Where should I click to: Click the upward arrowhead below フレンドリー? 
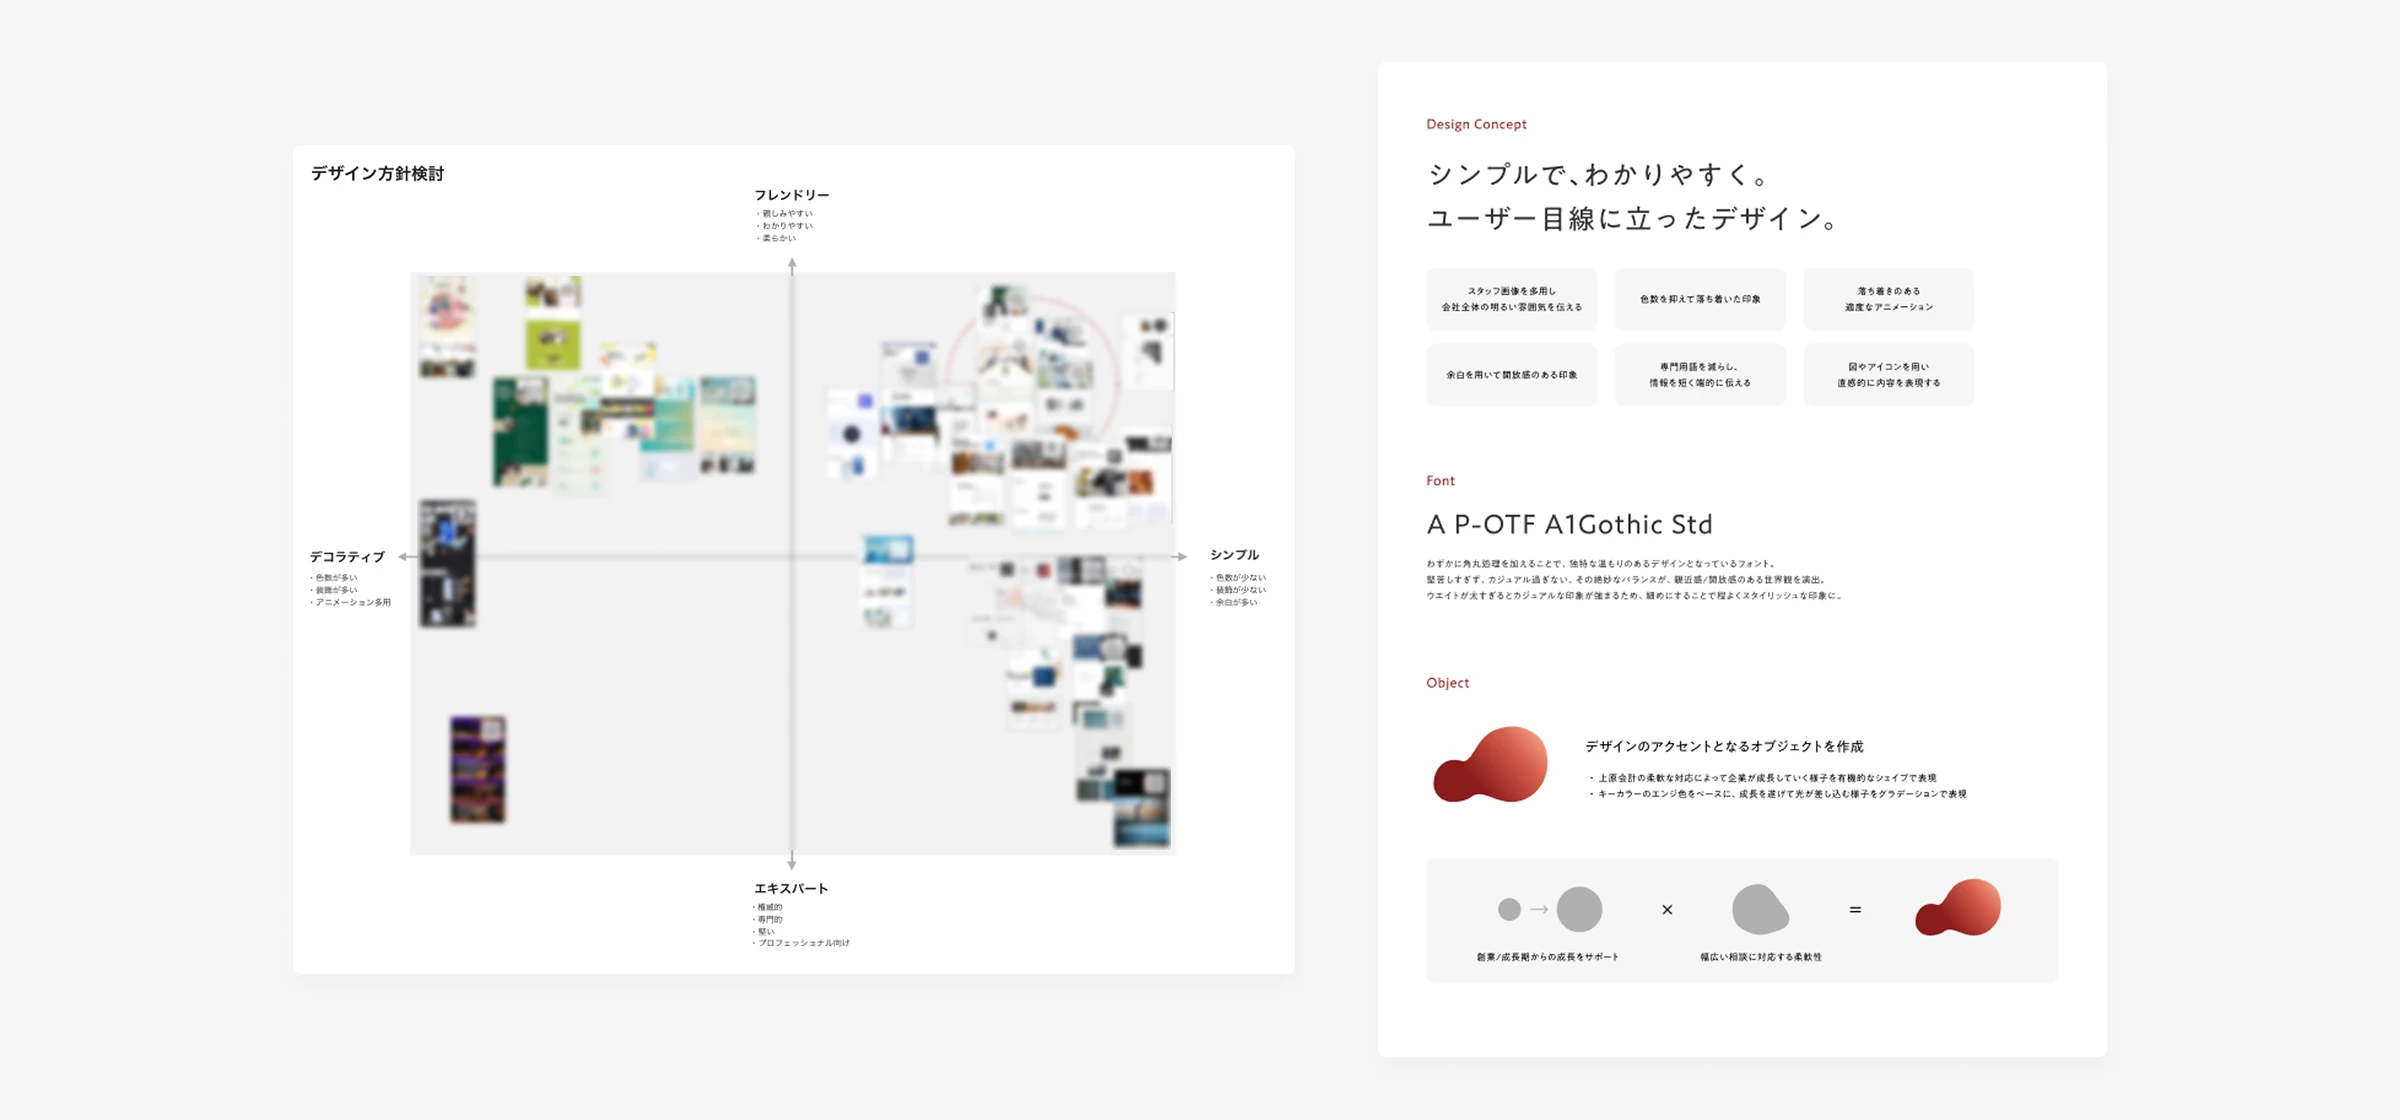click(x=792, y=264)
